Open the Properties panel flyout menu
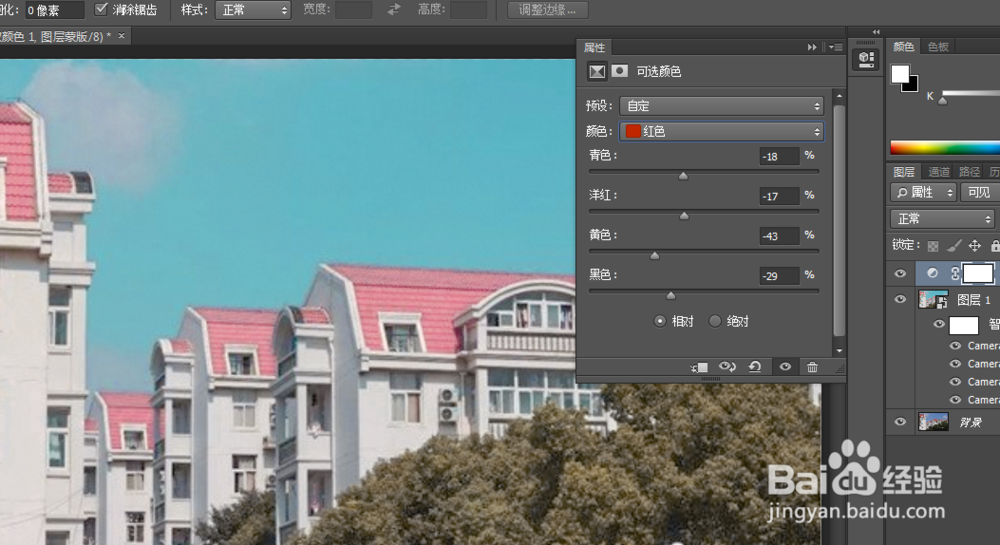1000x545 pixels. tap(836, 47)
